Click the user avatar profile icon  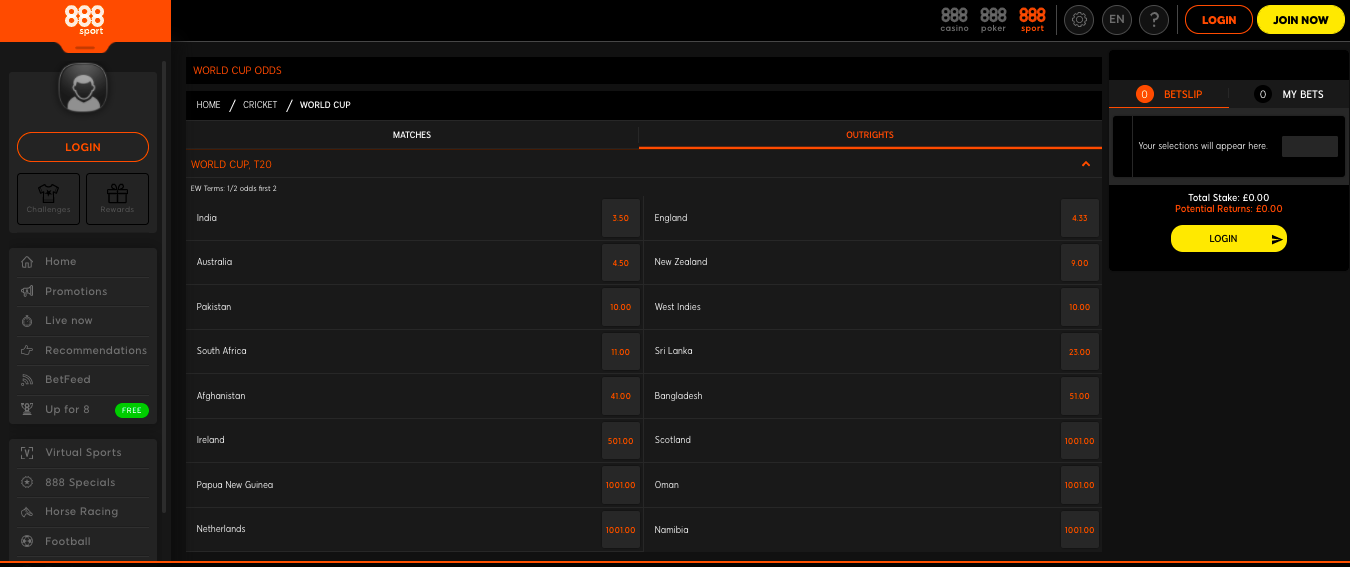83,90
